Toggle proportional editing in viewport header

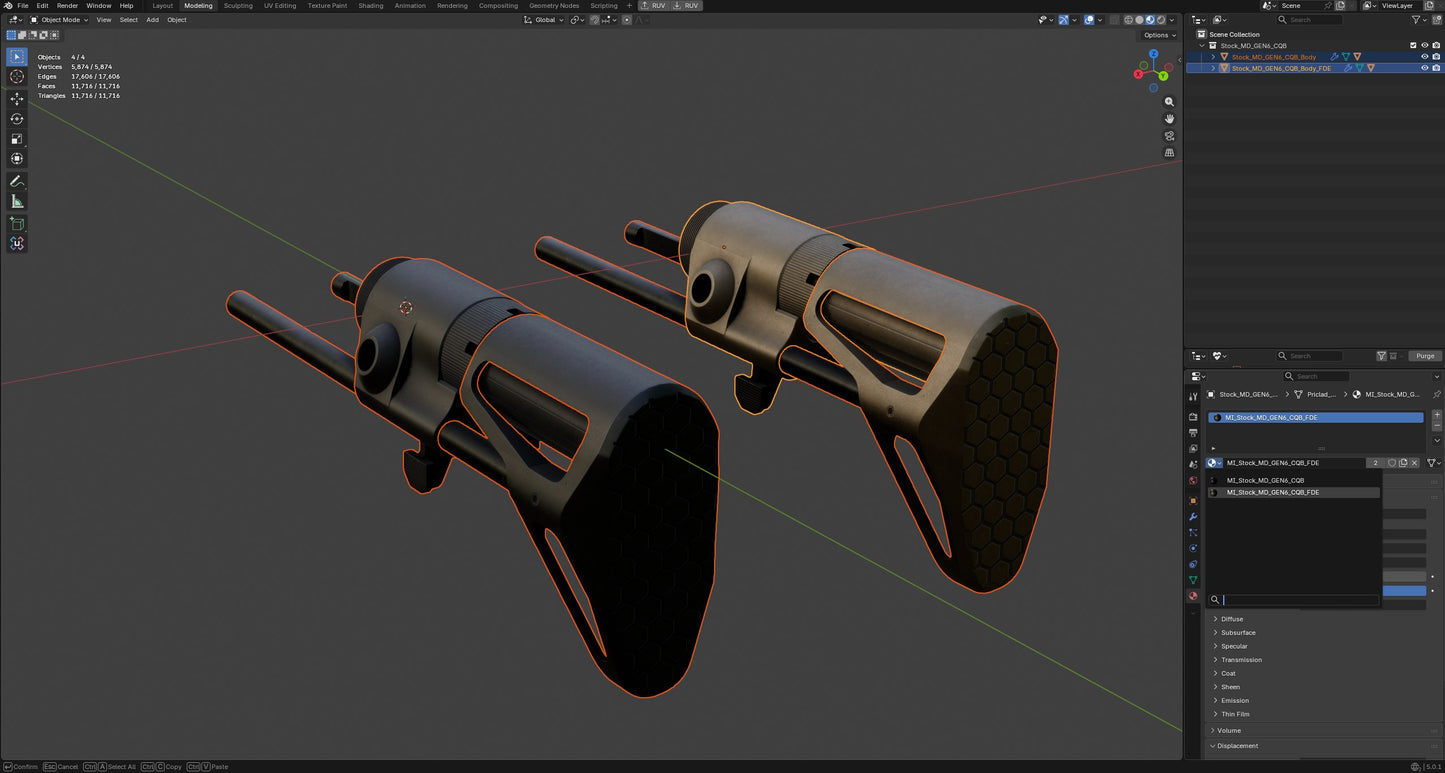[627, 20]
